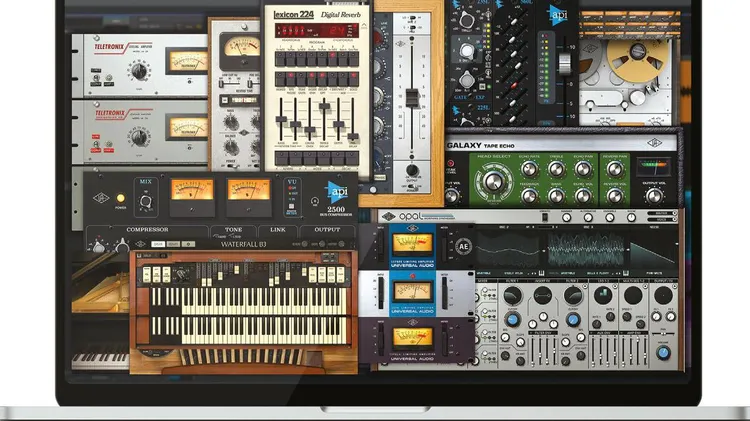Click the silver 1176 limiter VU meter
This screenshot has width=750, height=421.
click(412, 290)
